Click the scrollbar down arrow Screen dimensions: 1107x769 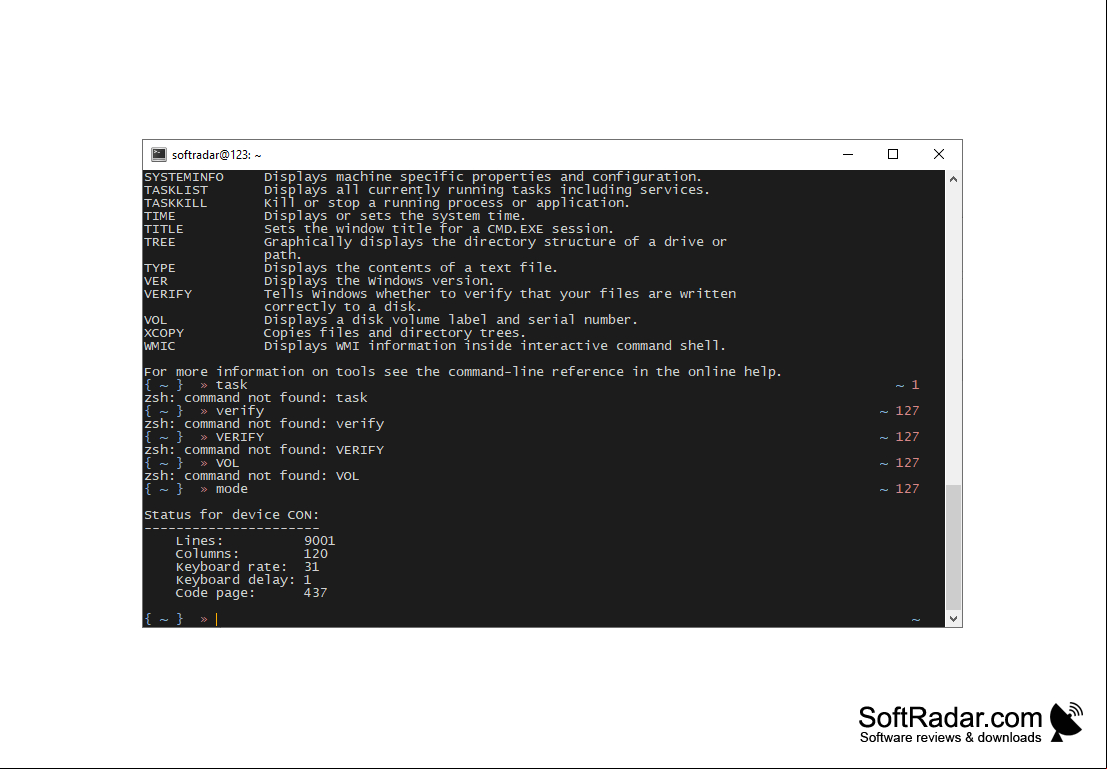coord(953,619)
